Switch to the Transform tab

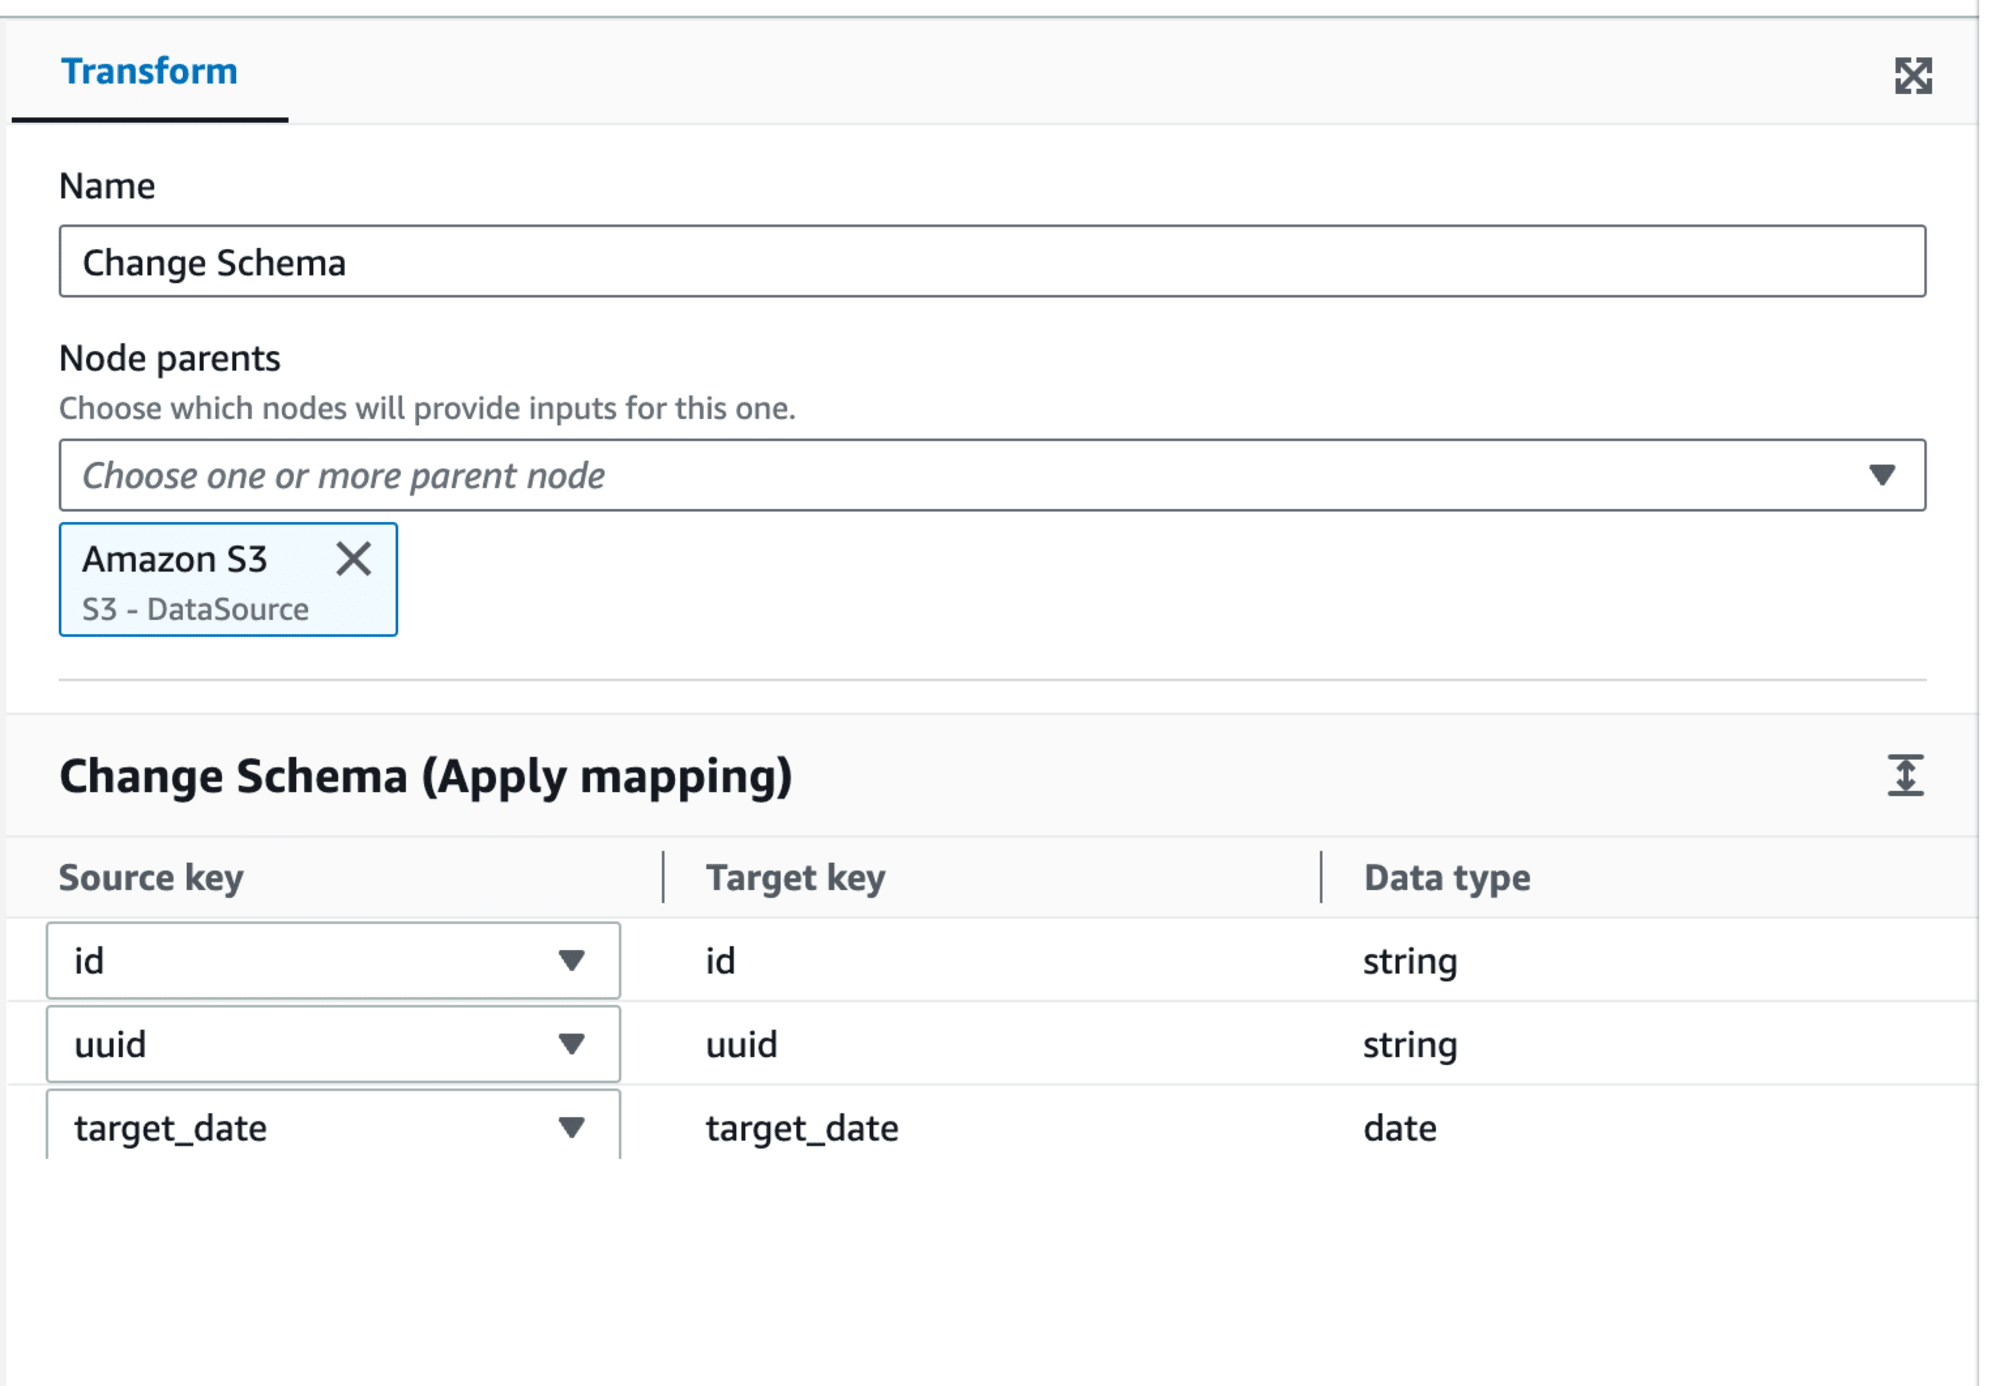click(x=149, y=72)
